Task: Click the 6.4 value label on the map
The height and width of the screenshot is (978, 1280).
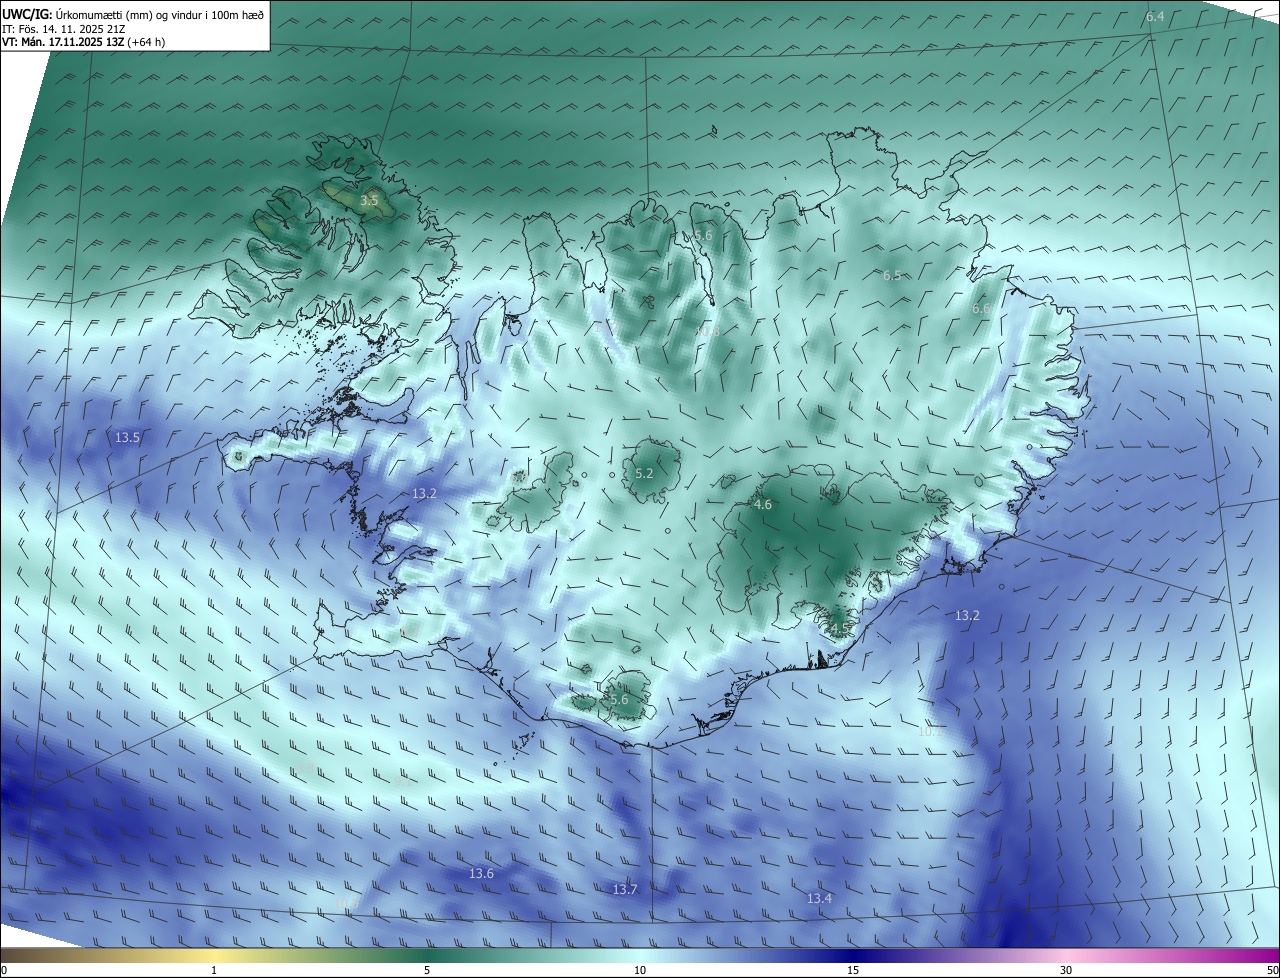Action: (1155, 17)
